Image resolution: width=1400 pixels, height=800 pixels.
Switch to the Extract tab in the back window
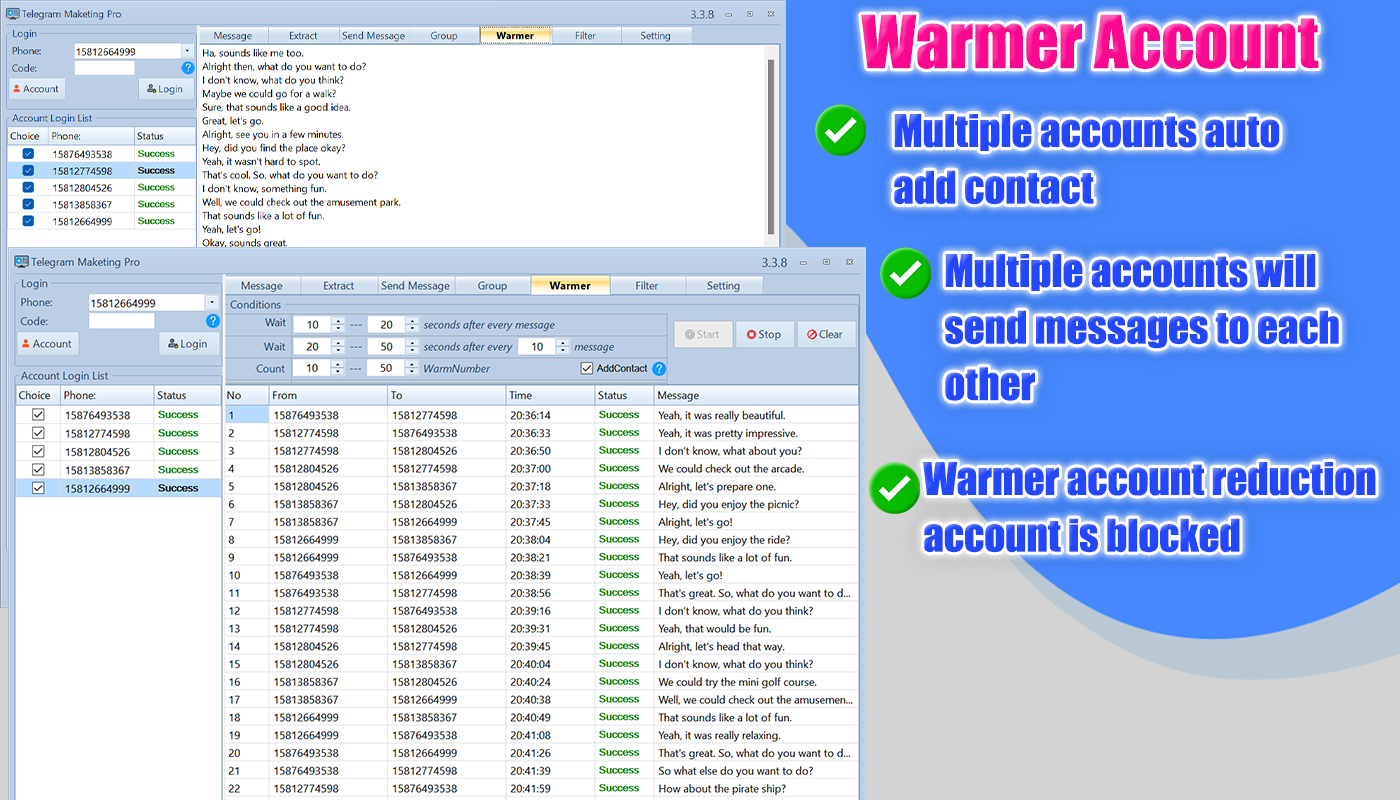[303, 36]
